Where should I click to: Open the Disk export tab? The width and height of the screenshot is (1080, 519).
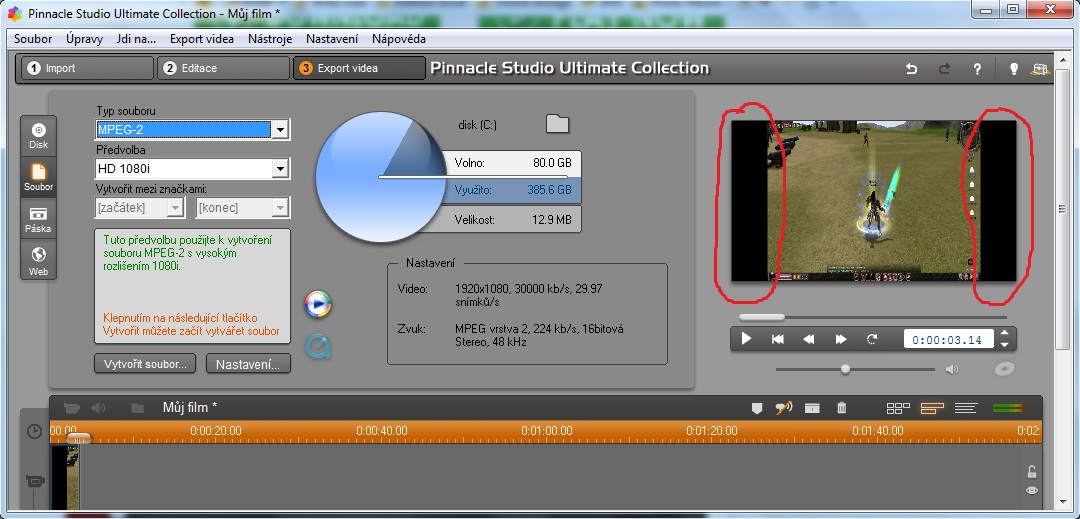click(39, 136)
